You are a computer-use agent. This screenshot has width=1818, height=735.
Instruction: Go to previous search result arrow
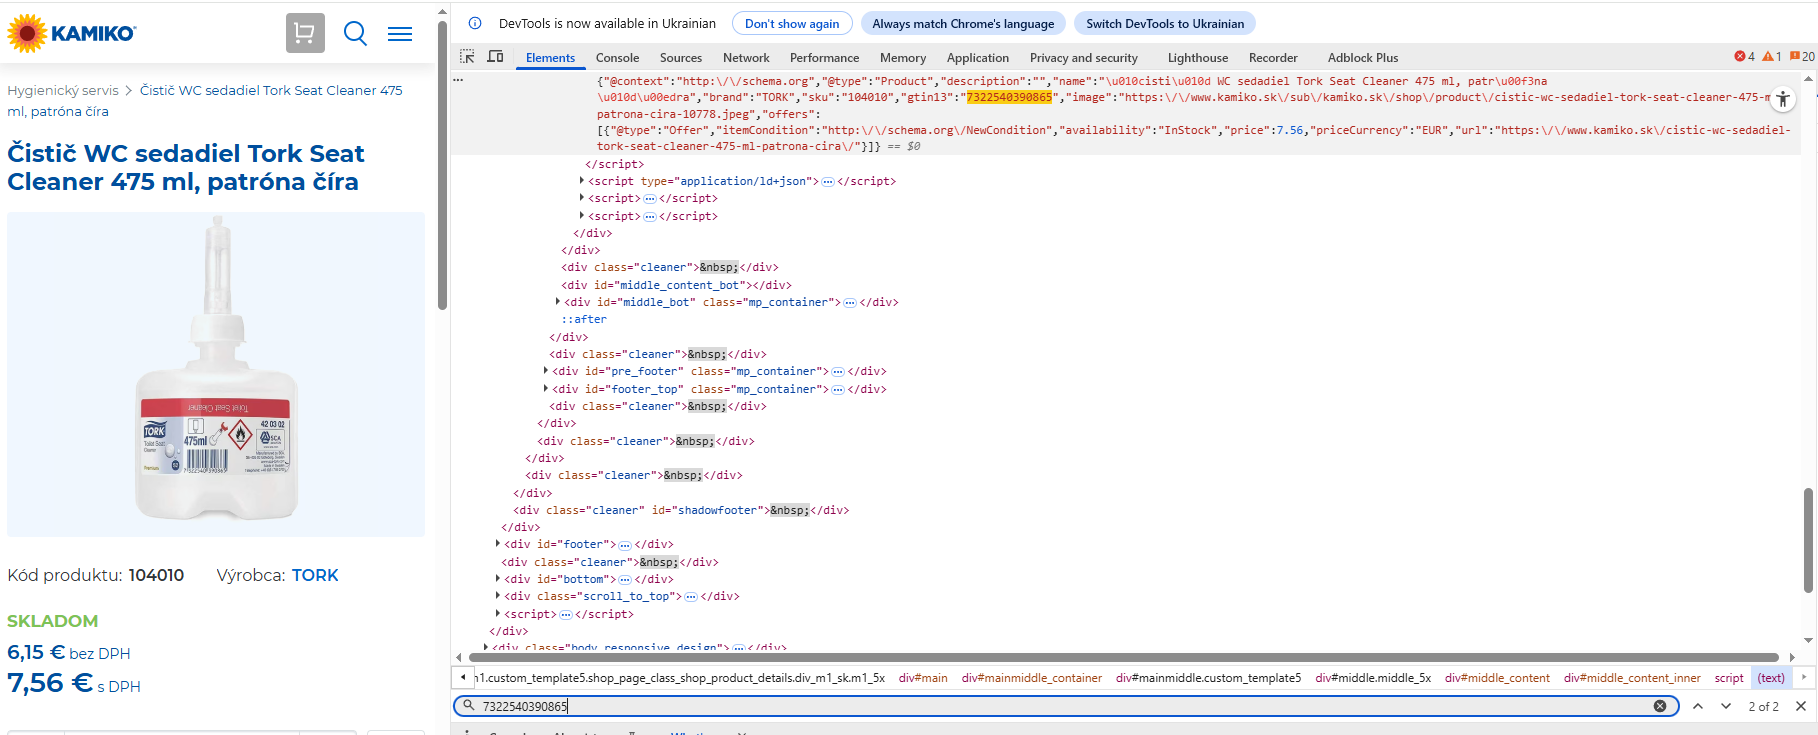point(1698,706)
